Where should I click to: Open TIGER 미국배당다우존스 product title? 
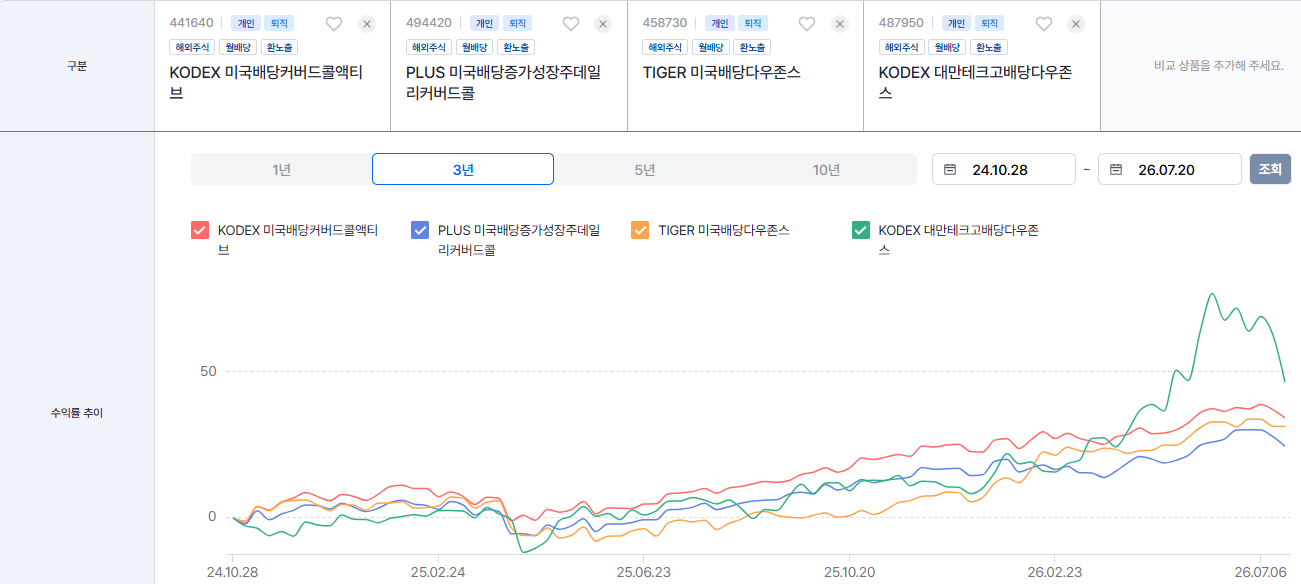coord(721,72)
